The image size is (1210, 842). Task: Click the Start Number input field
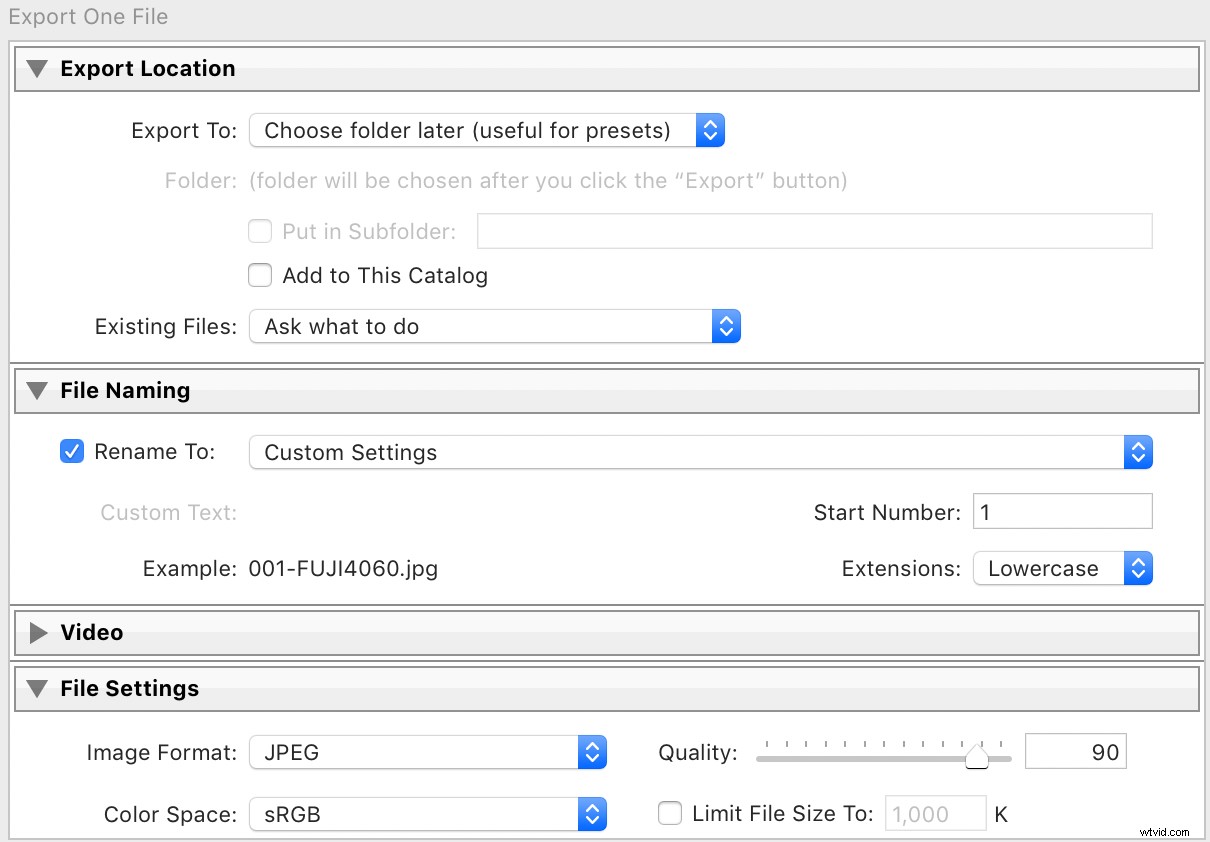[x=1062, y=512]
